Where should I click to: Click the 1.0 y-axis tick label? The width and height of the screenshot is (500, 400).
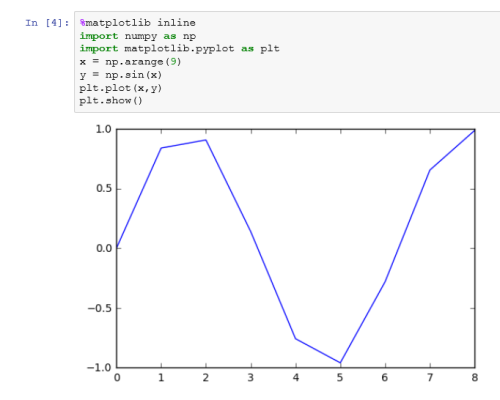tap(104, 129)
